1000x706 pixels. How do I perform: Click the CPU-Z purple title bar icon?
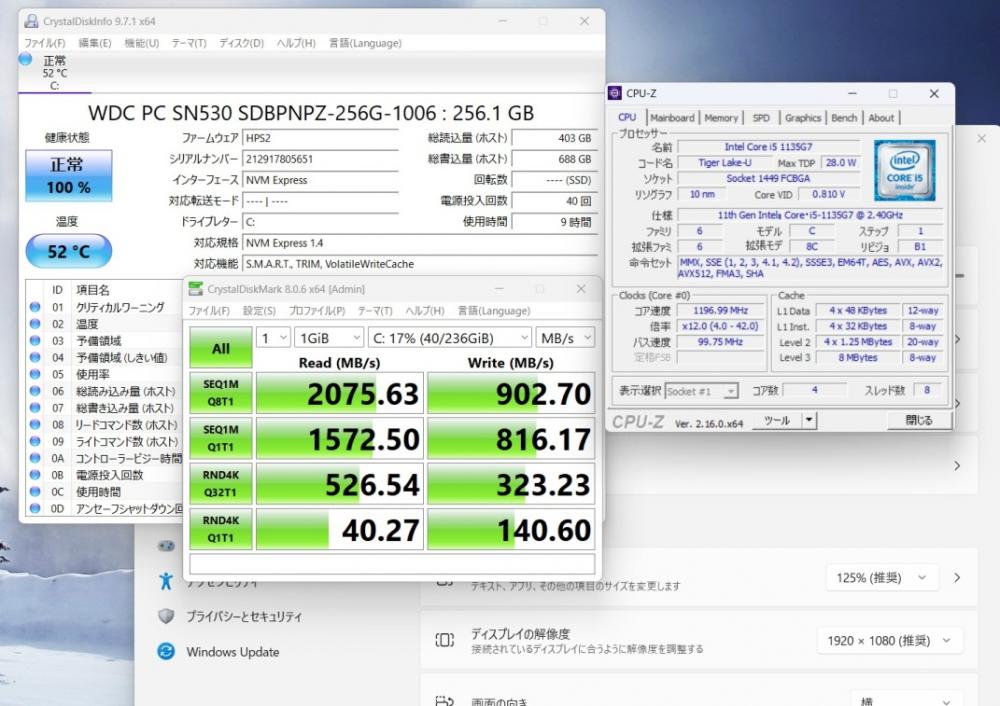coord(615,93)
